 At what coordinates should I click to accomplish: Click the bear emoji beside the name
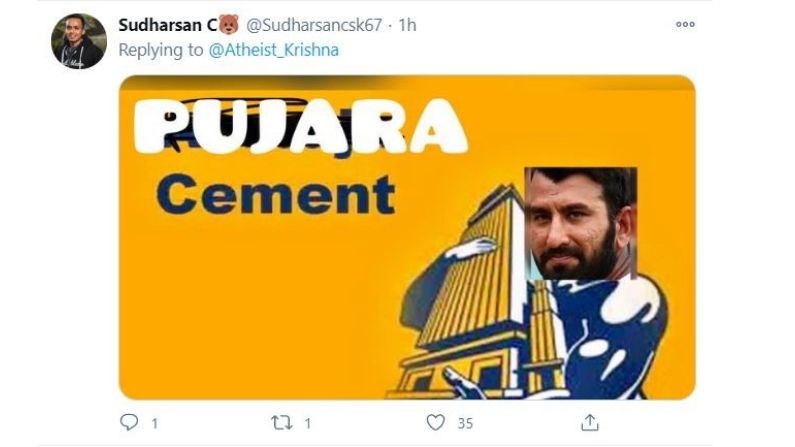click(x=229, y=24)
